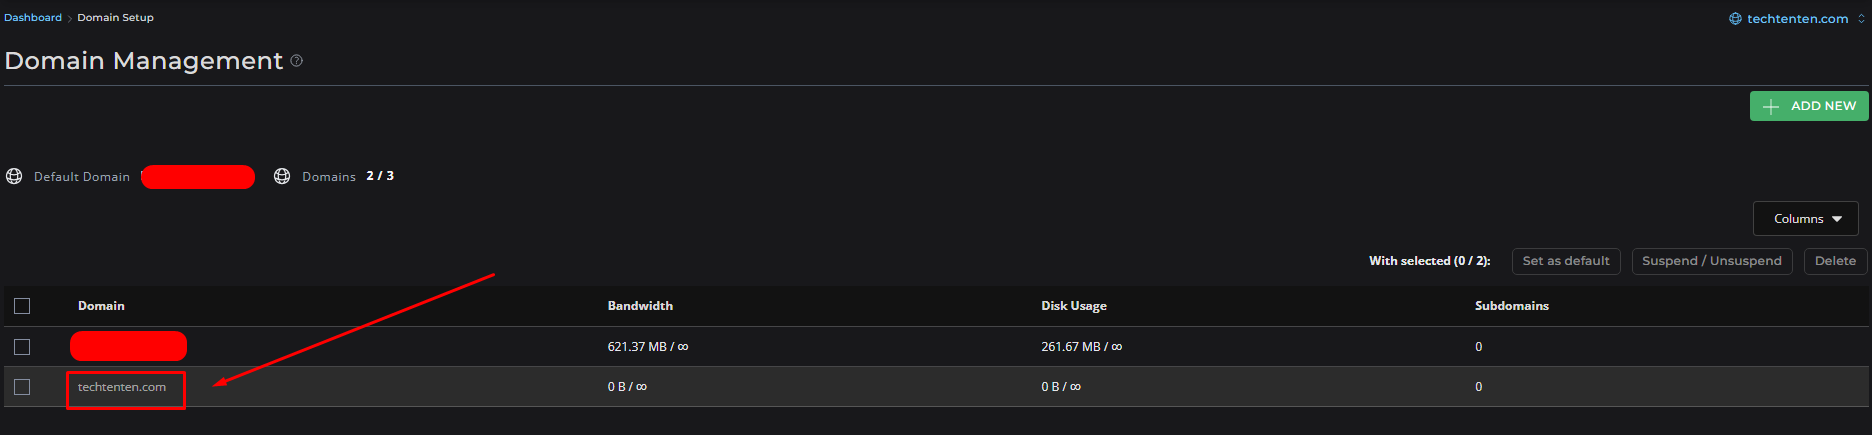This screenshot has height=435, width=1872.
Task: Go to Dashboard in the breadcrumb
Action: (x=33, y=18)
